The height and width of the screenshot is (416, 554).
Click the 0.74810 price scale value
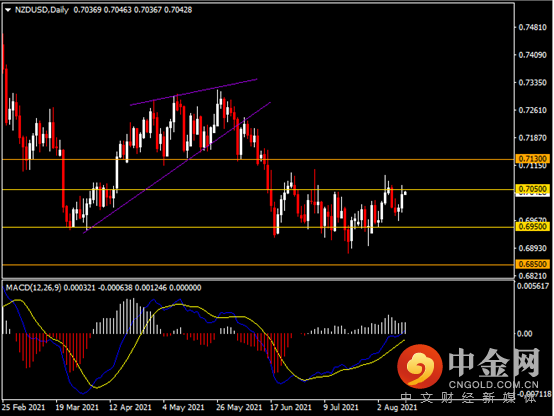[532, 27]
